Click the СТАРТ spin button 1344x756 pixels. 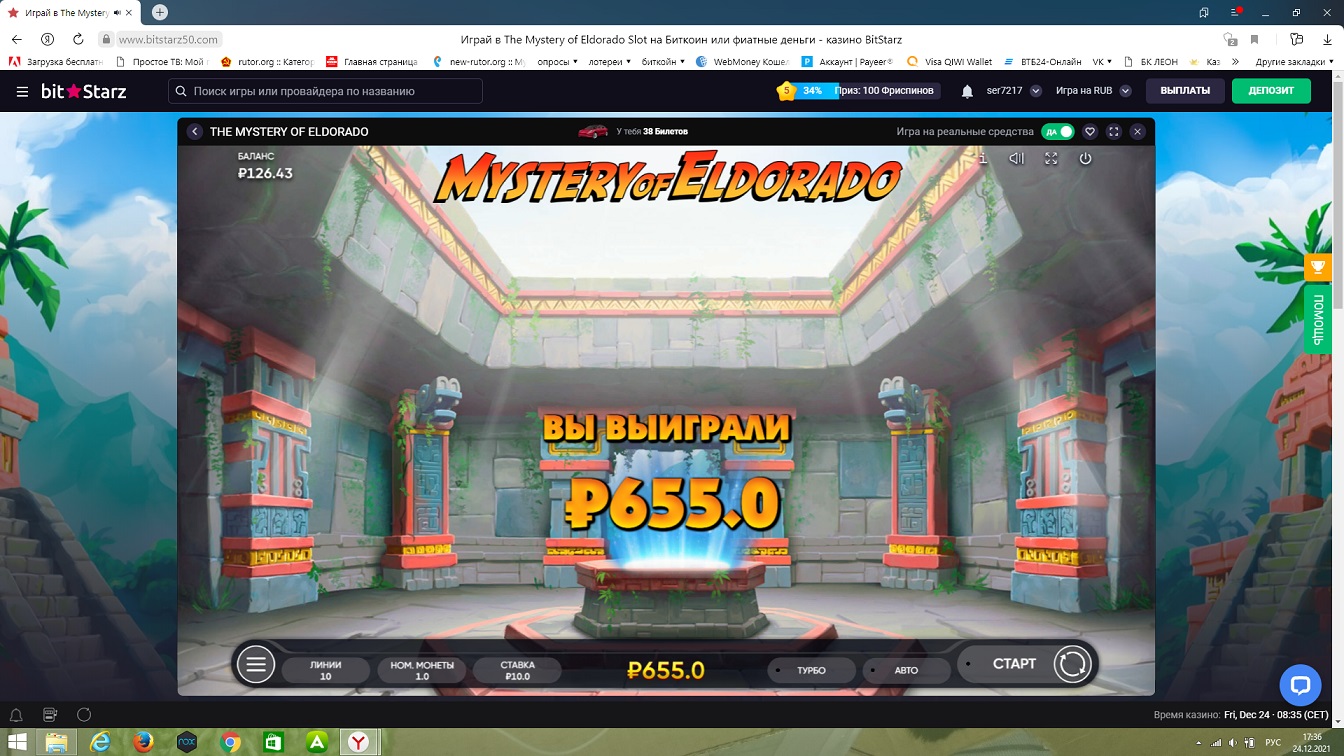pos(1014,664)
